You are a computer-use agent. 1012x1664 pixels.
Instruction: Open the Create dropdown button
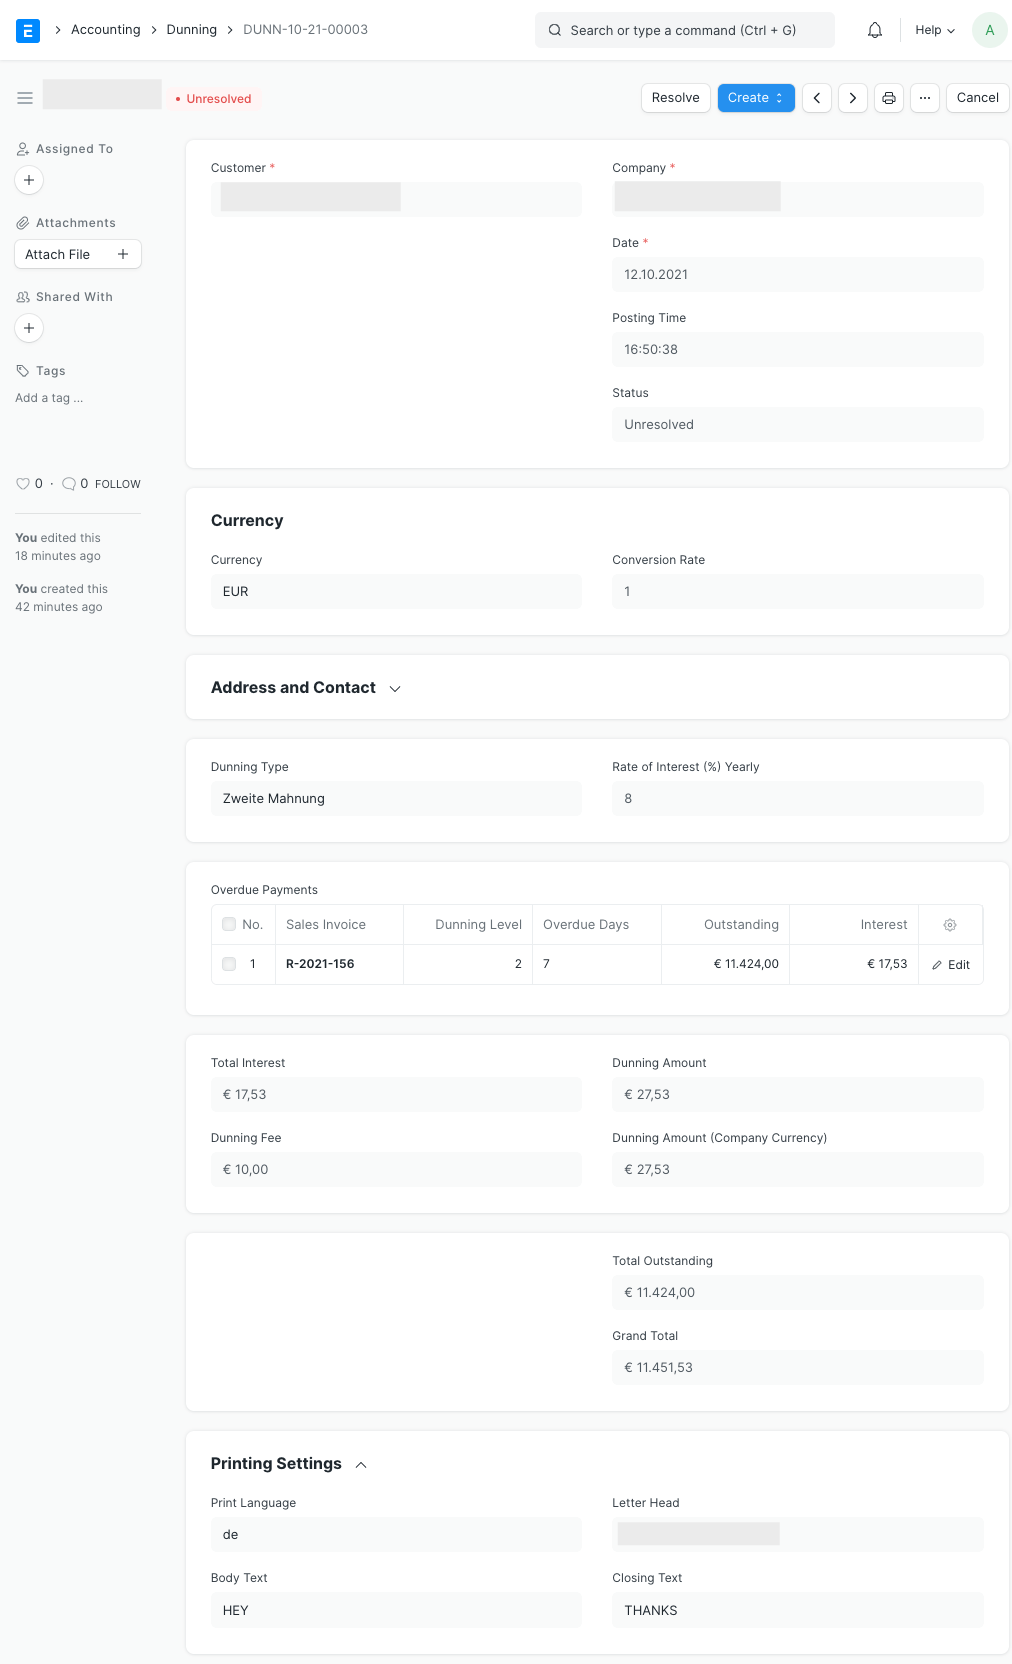click(756, 98)
